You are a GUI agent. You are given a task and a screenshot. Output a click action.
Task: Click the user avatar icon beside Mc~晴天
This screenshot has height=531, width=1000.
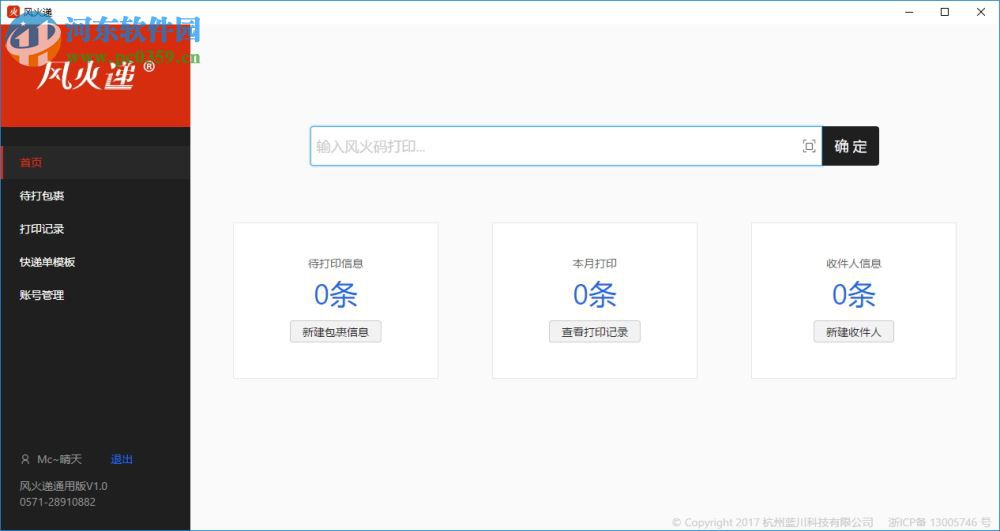pyautogui.click(x=26, y=460)
